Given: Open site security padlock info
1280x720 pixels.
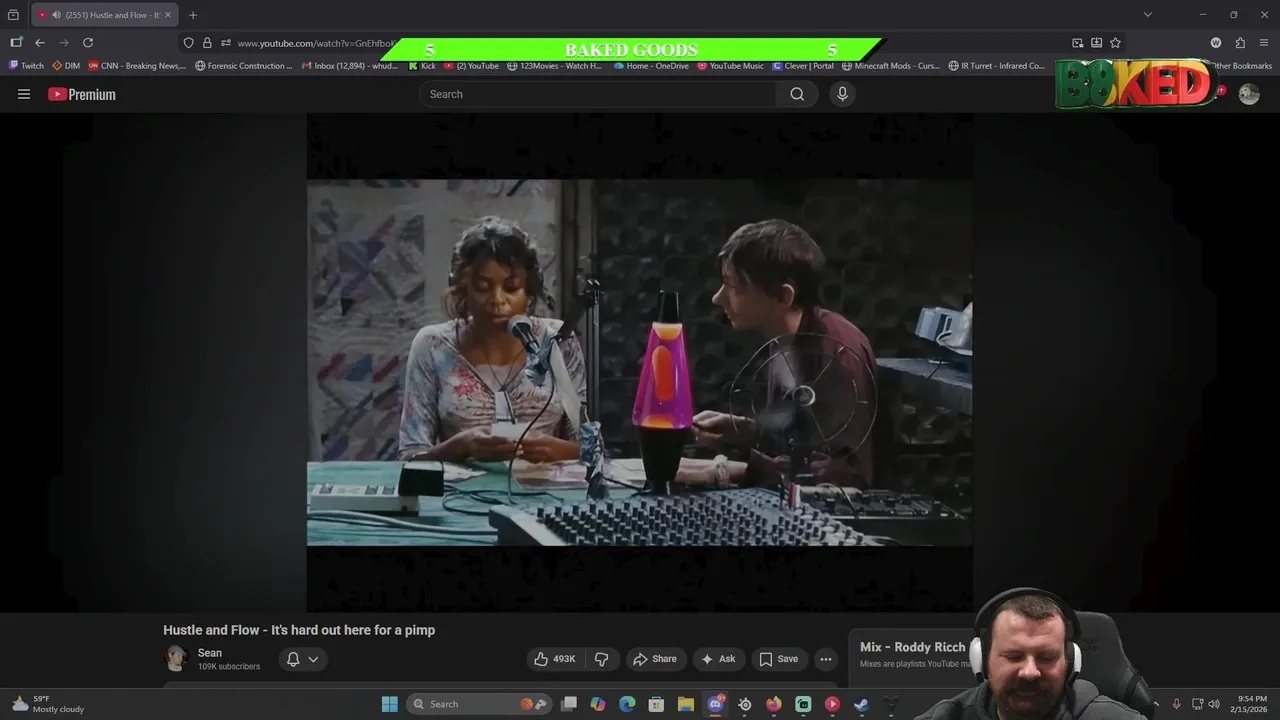Looking at the screenshot, I should [x=207, y=43].
